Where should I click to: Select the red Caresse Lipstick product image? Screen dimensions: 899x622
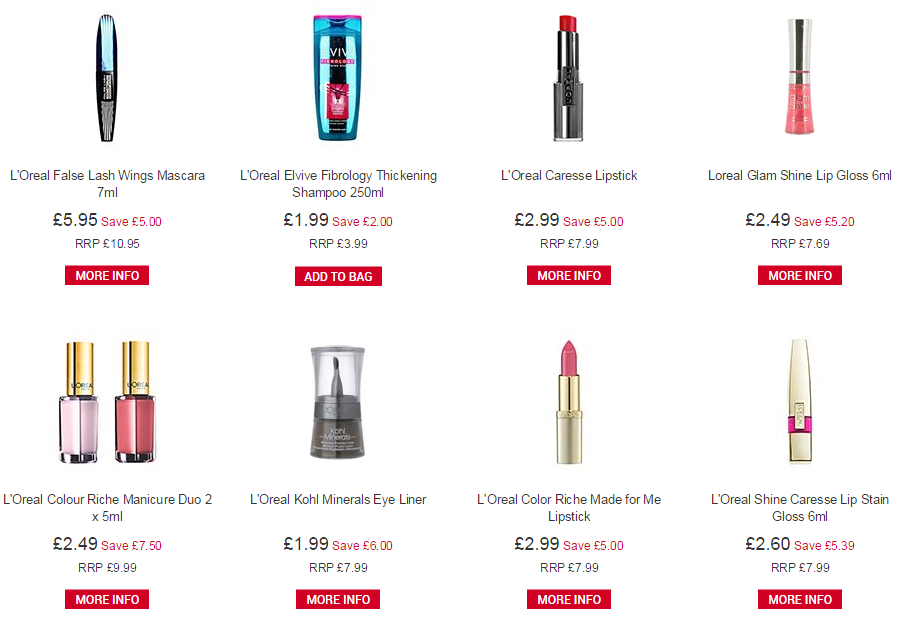(568, 78)
